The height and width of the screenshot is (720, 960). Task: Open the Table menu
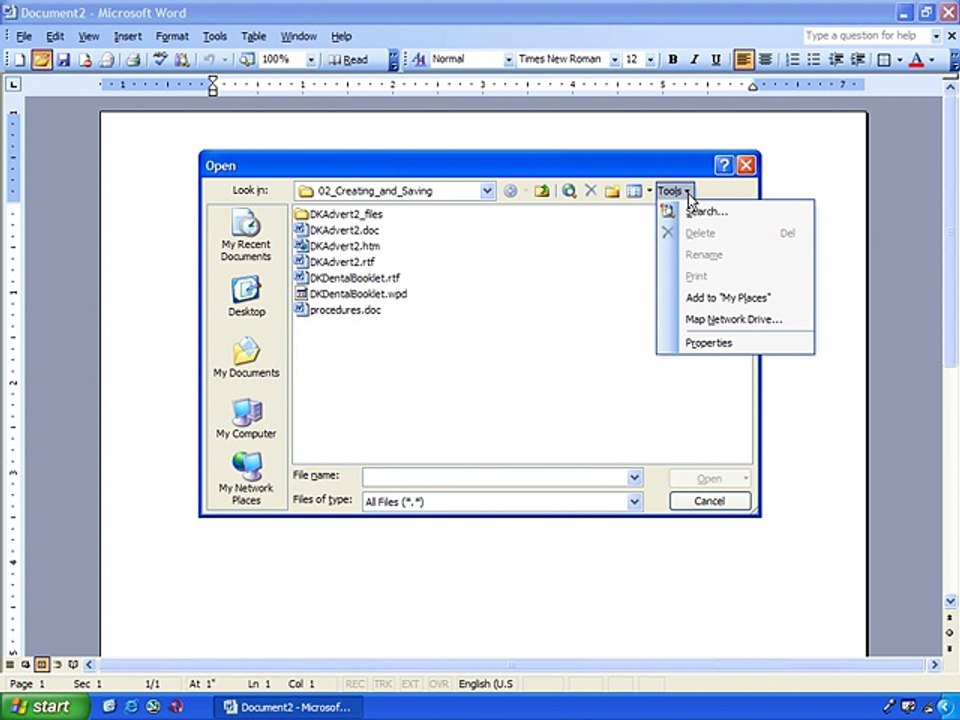coord(253,37)
